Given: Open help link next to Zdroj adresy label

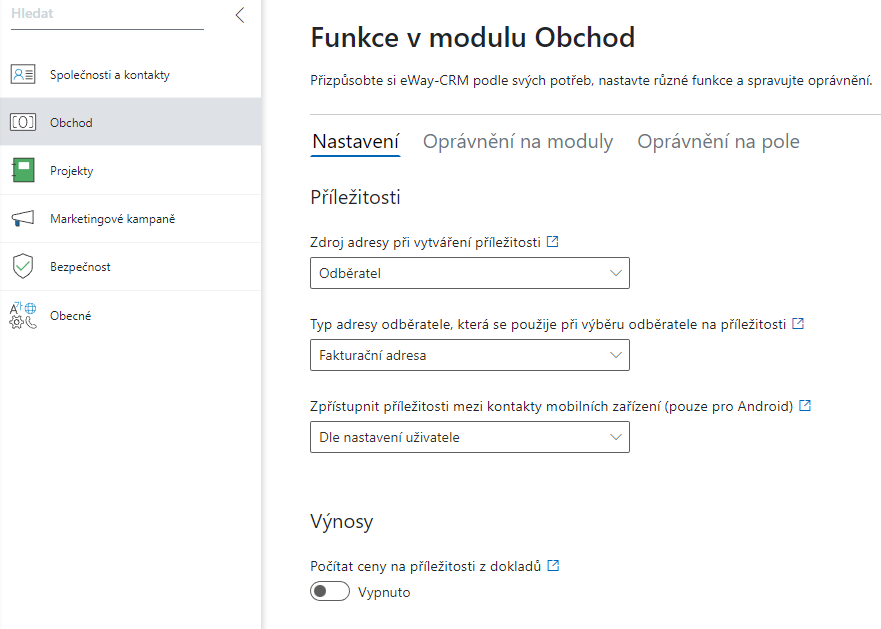Looking at the screenshot, I should pyautogui.click(x=553, y=242).
